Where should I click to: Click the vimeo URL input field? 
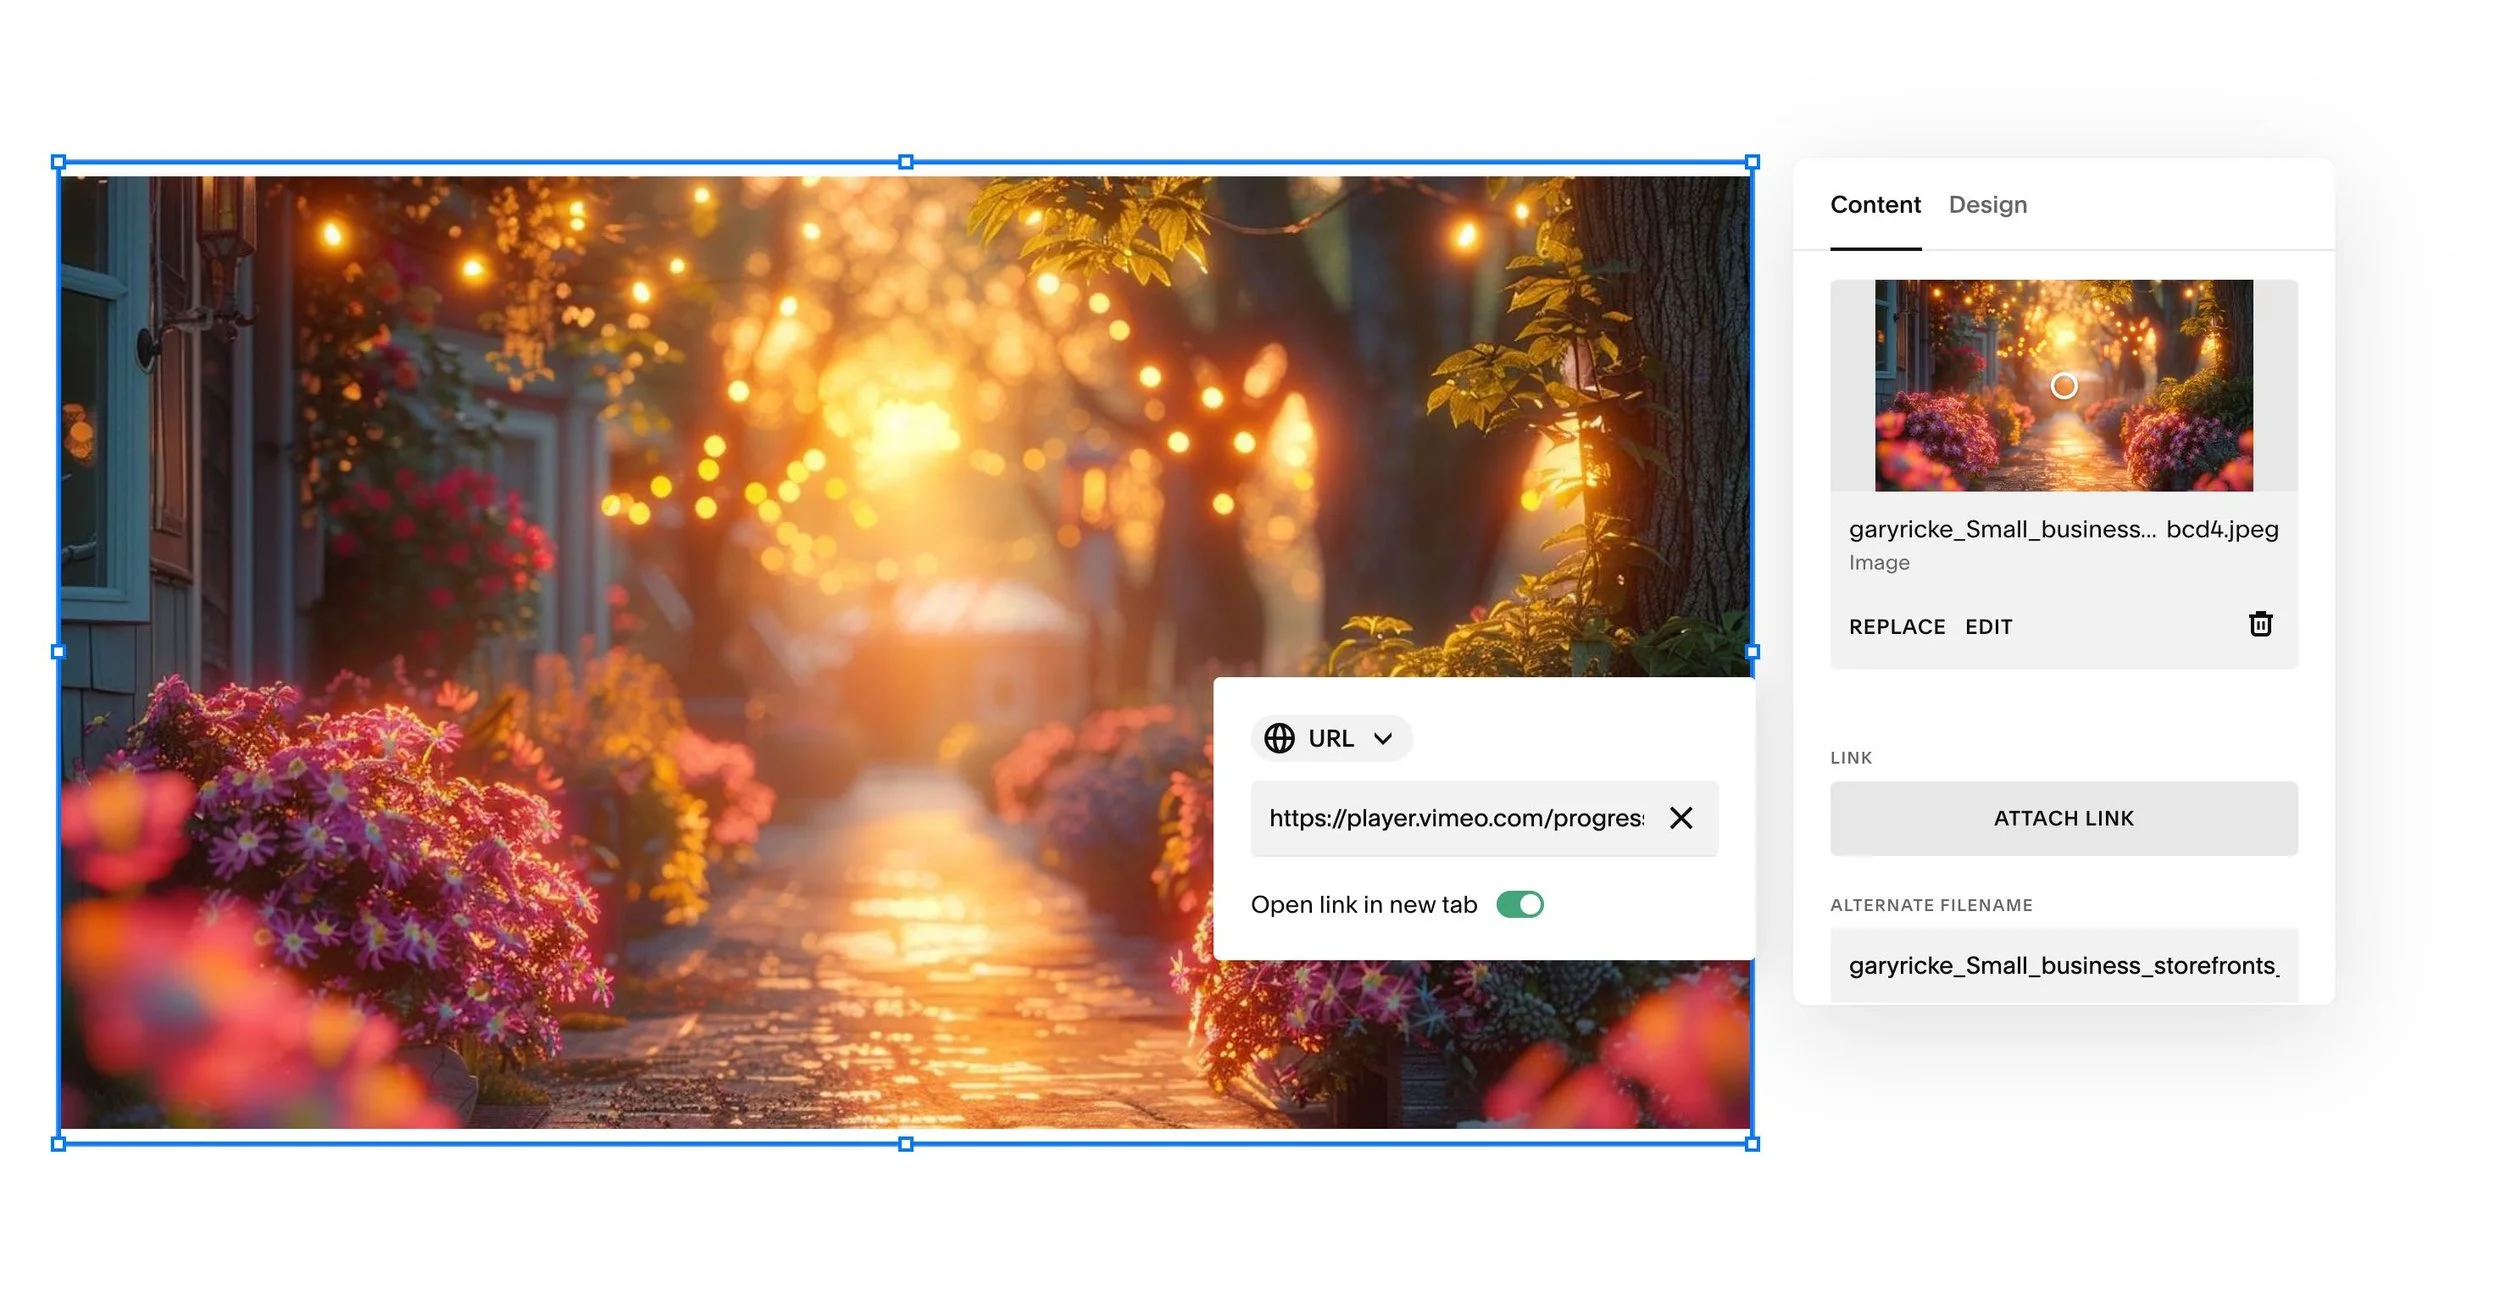pos(1455,818)
